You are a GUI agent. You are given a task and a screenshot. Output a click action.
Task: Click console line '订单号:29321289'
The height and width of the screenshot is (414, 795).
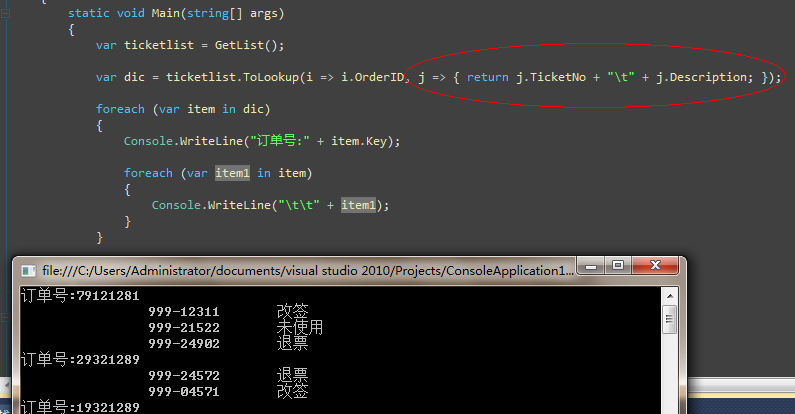[x=80, y=359]
